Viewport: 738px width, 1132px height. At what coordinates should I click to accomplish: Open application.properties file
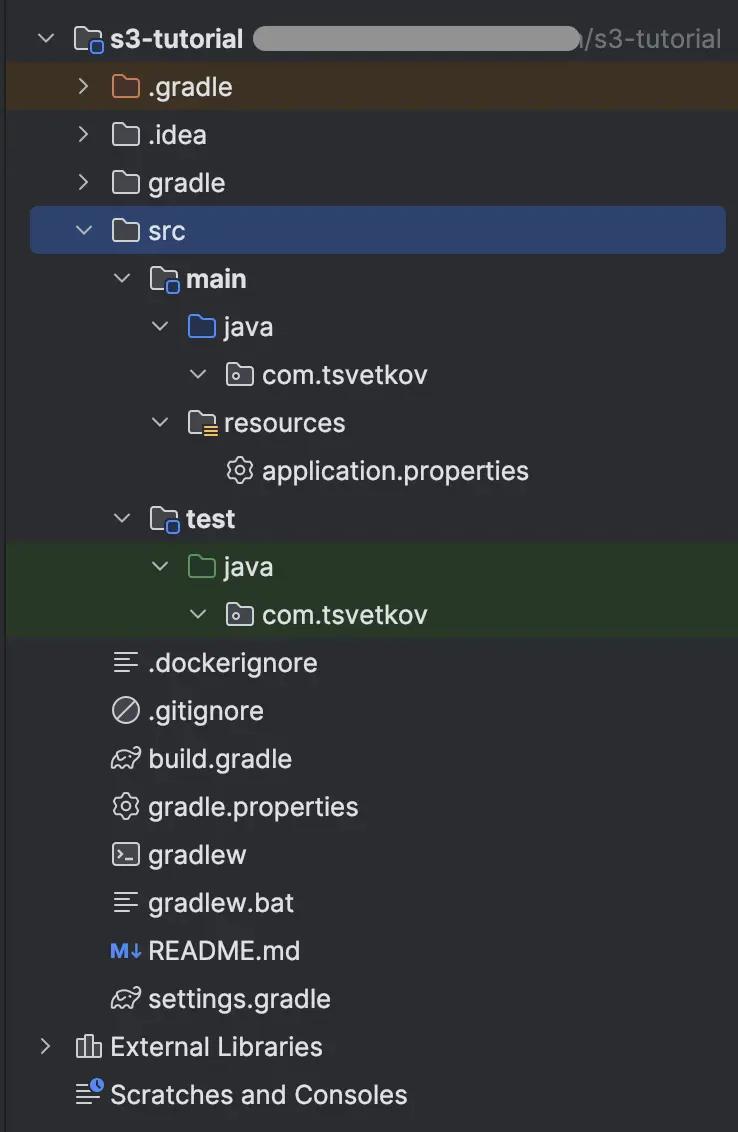(395, 471)
